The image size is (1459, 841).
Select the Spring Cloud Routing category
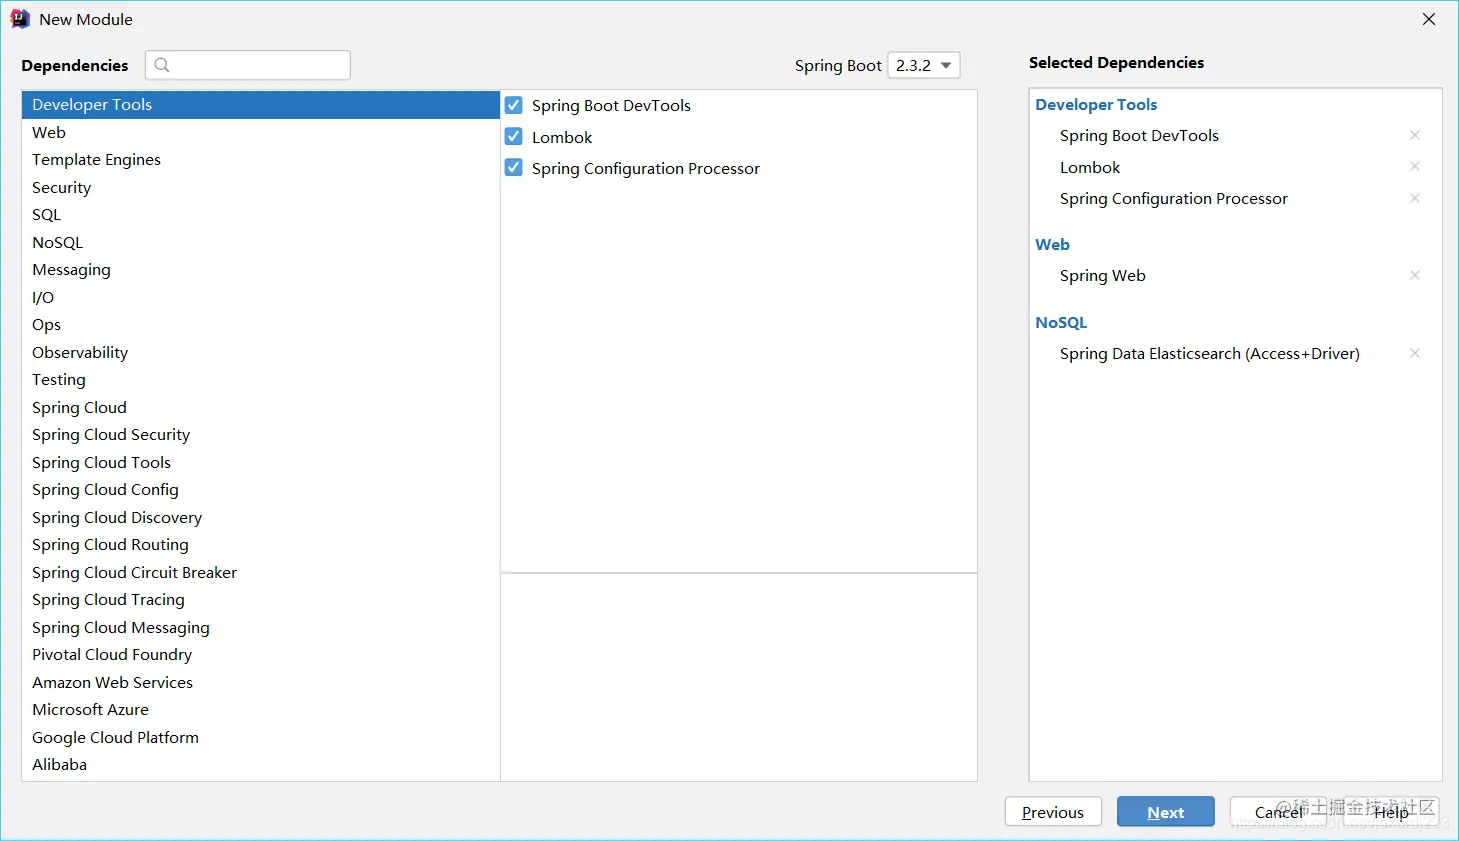[x=261, y=545]
